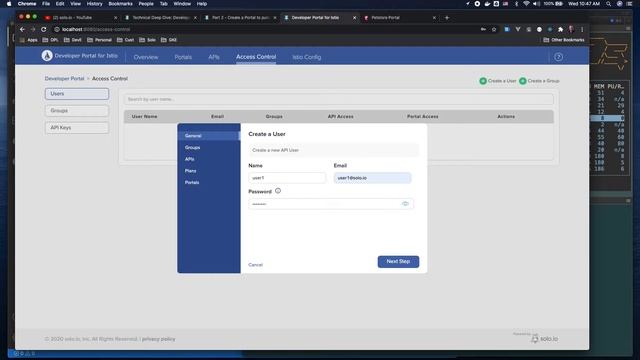This screenshot has width=640, height=360.
Task: Select the Users sidebar section
Action: [77, 93]
